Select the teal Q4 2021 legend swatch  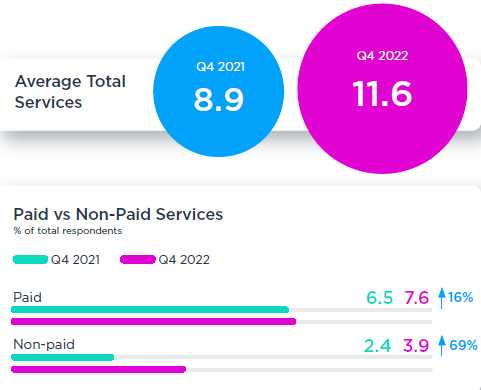pos(30,259)
